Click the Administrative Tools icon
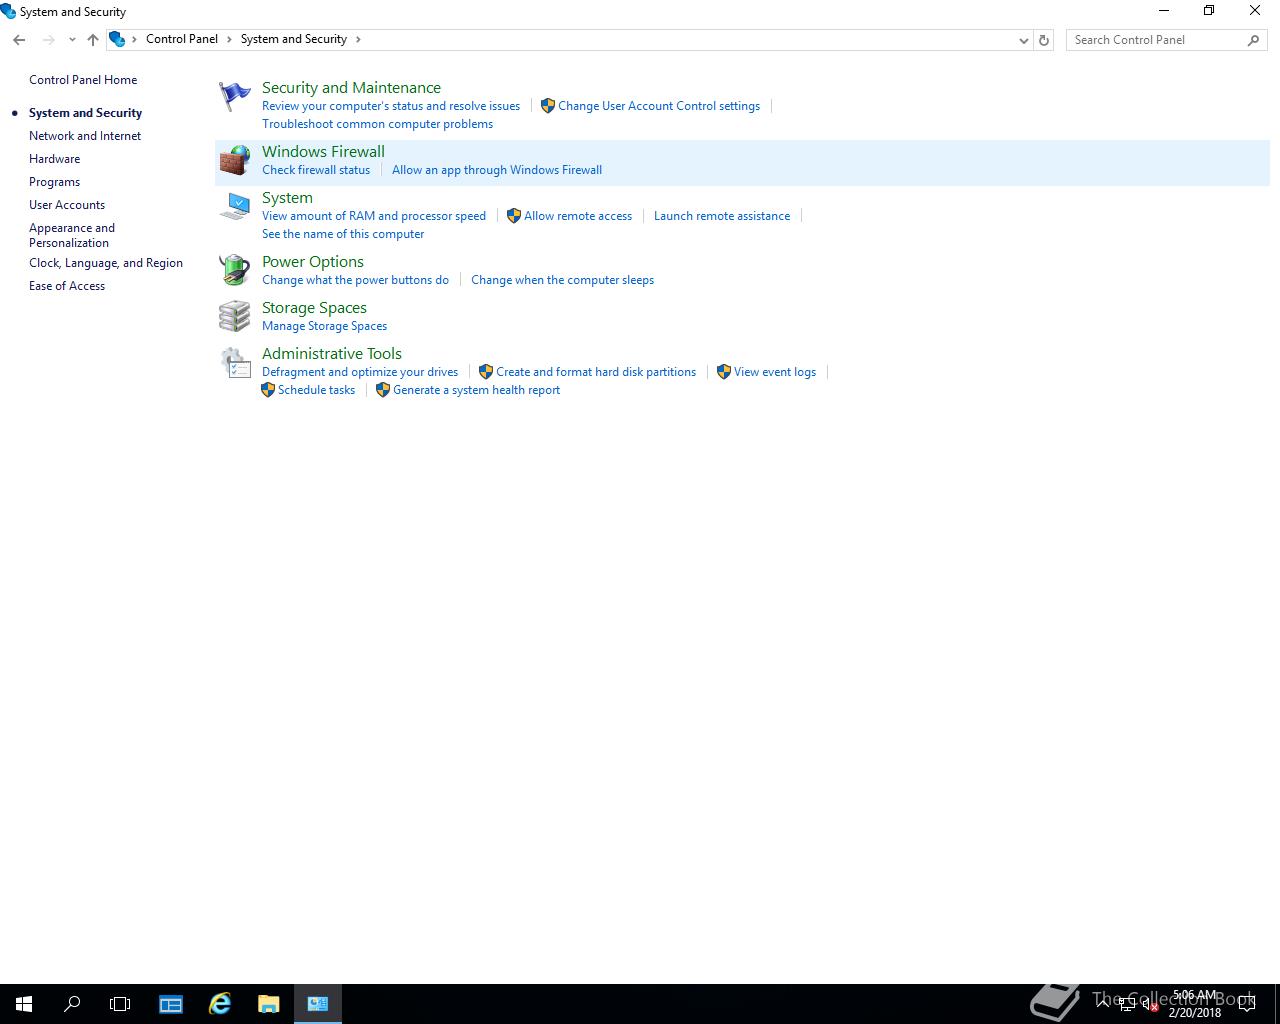Viewport: 1280px width, 1024px height. point(235,362)
